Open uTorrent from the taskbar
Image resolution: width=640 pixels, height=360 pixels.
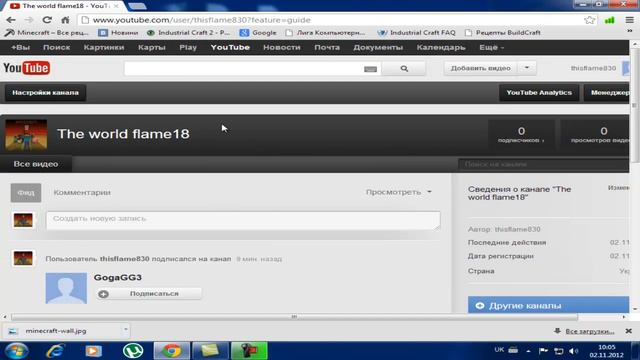(133, 351)
